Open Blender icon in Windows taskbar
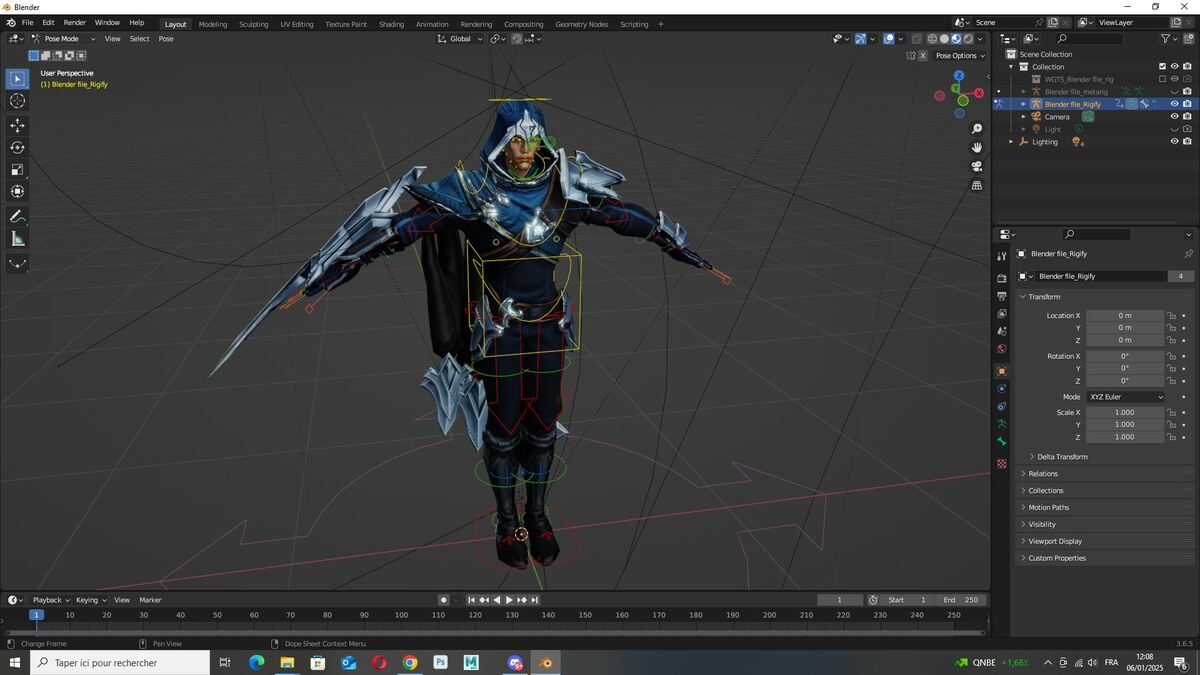This screenshot has height=675, width=1200. click(x=546, y=662)
